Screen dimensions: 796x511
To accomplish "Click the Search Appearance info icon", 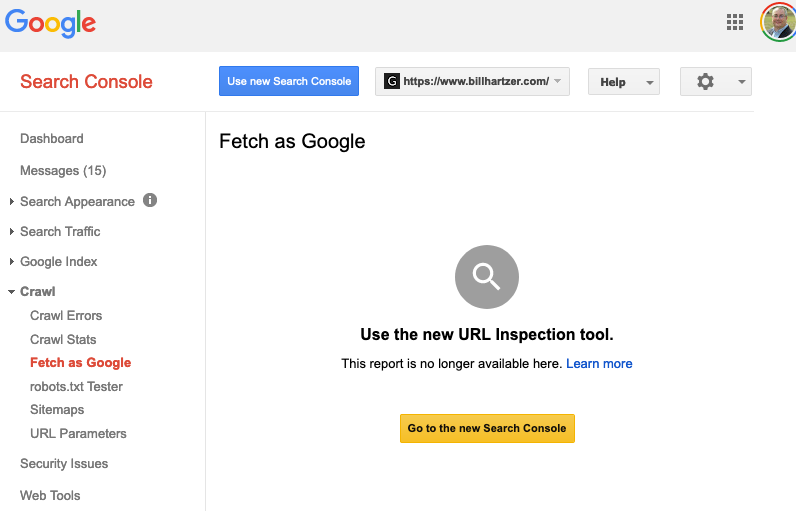I will pos(150,200).
